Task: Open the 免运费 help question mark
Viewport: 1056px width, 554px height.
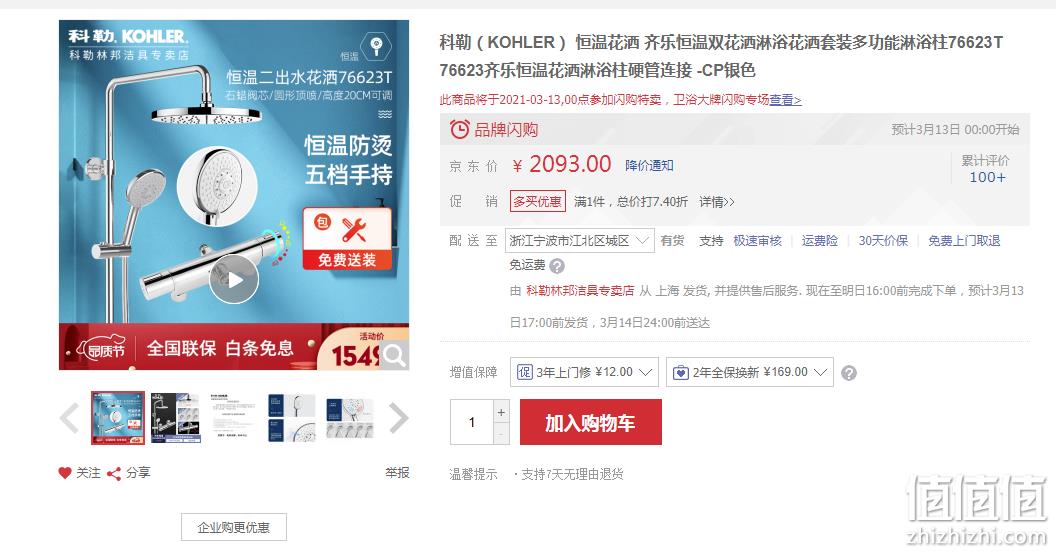Action: [x=557, y=266]
